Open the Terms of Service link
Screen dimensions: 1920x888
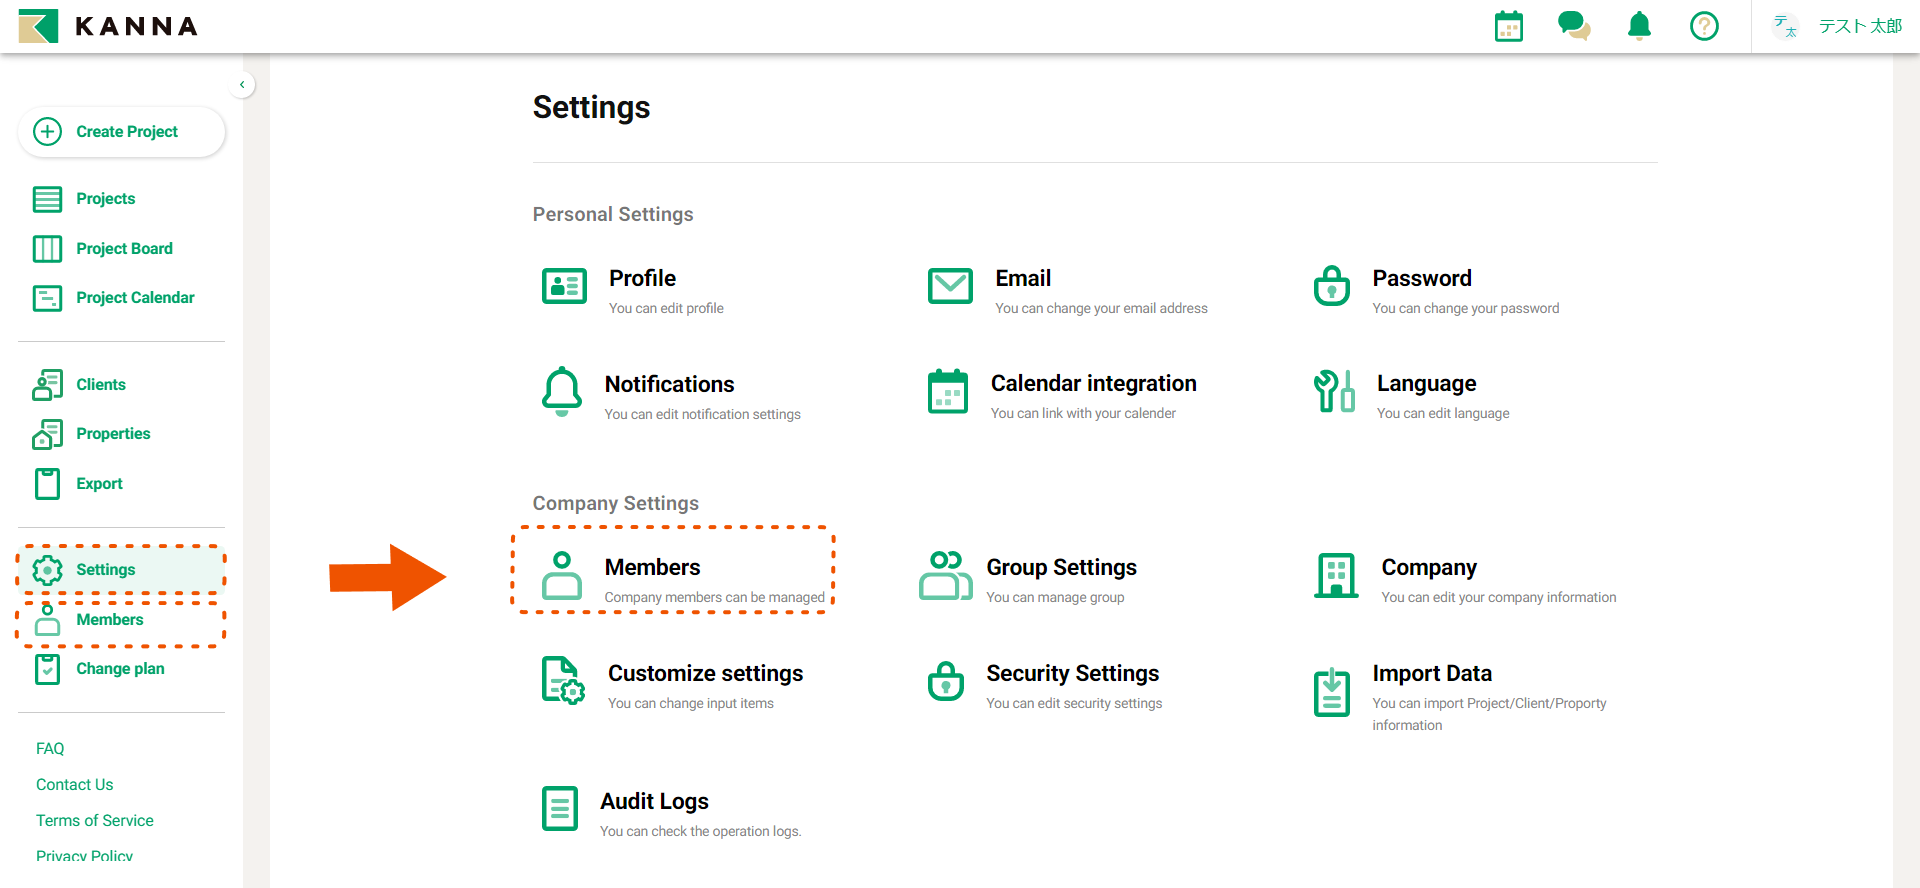click(x=95, y=821)
